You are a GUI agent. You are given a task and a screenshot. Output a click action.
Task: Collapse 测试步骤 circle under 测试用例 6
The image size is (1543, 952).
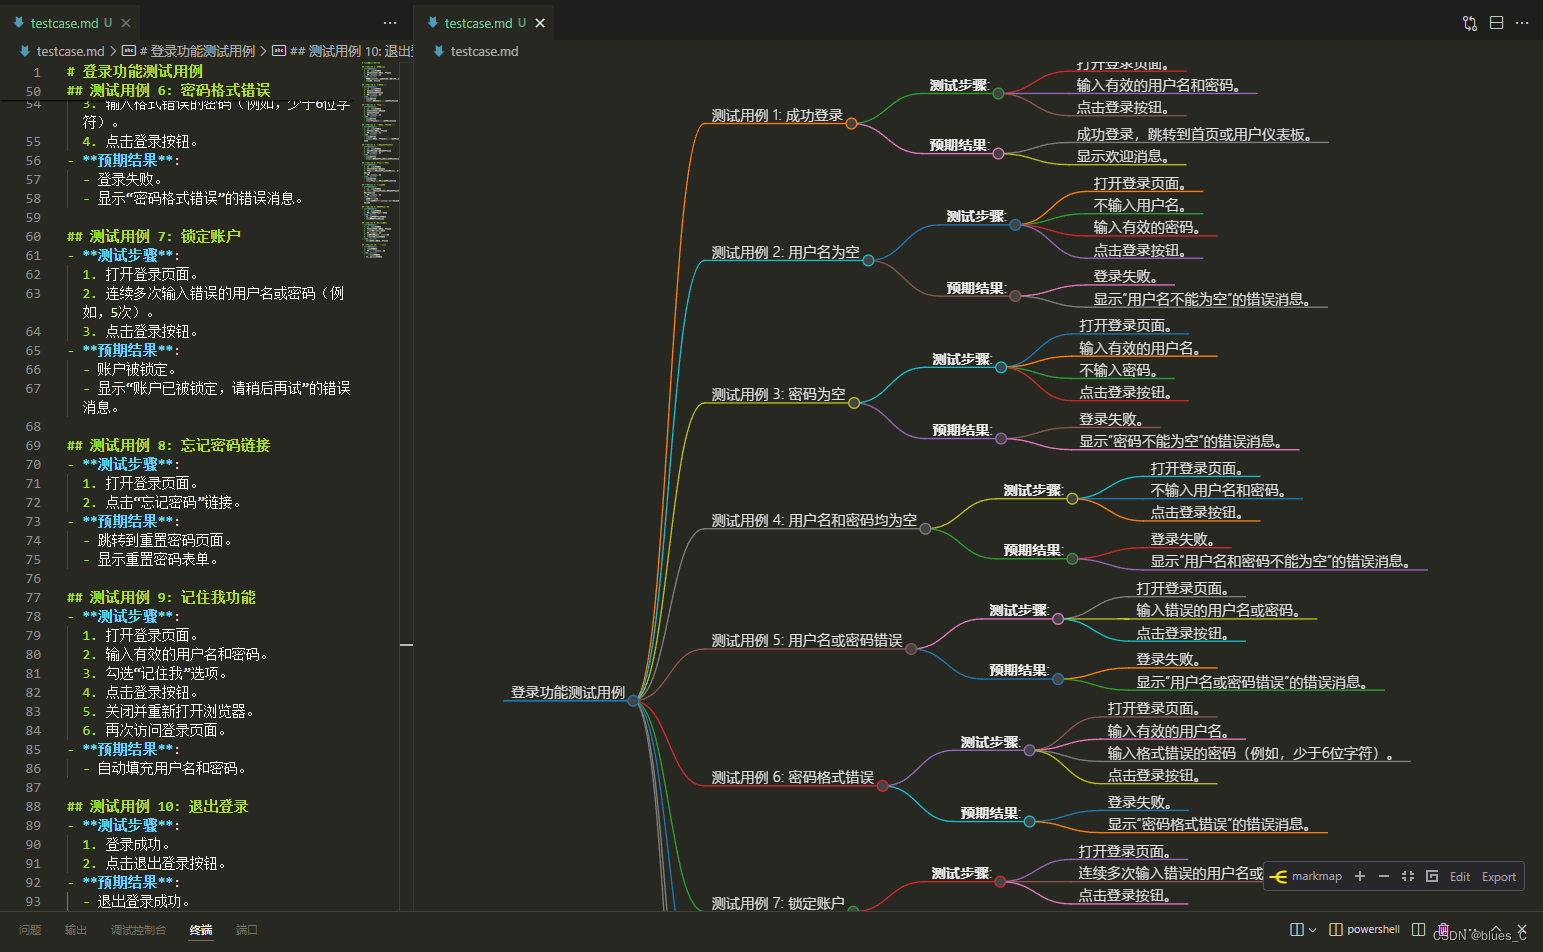(x=1029, y=750)
